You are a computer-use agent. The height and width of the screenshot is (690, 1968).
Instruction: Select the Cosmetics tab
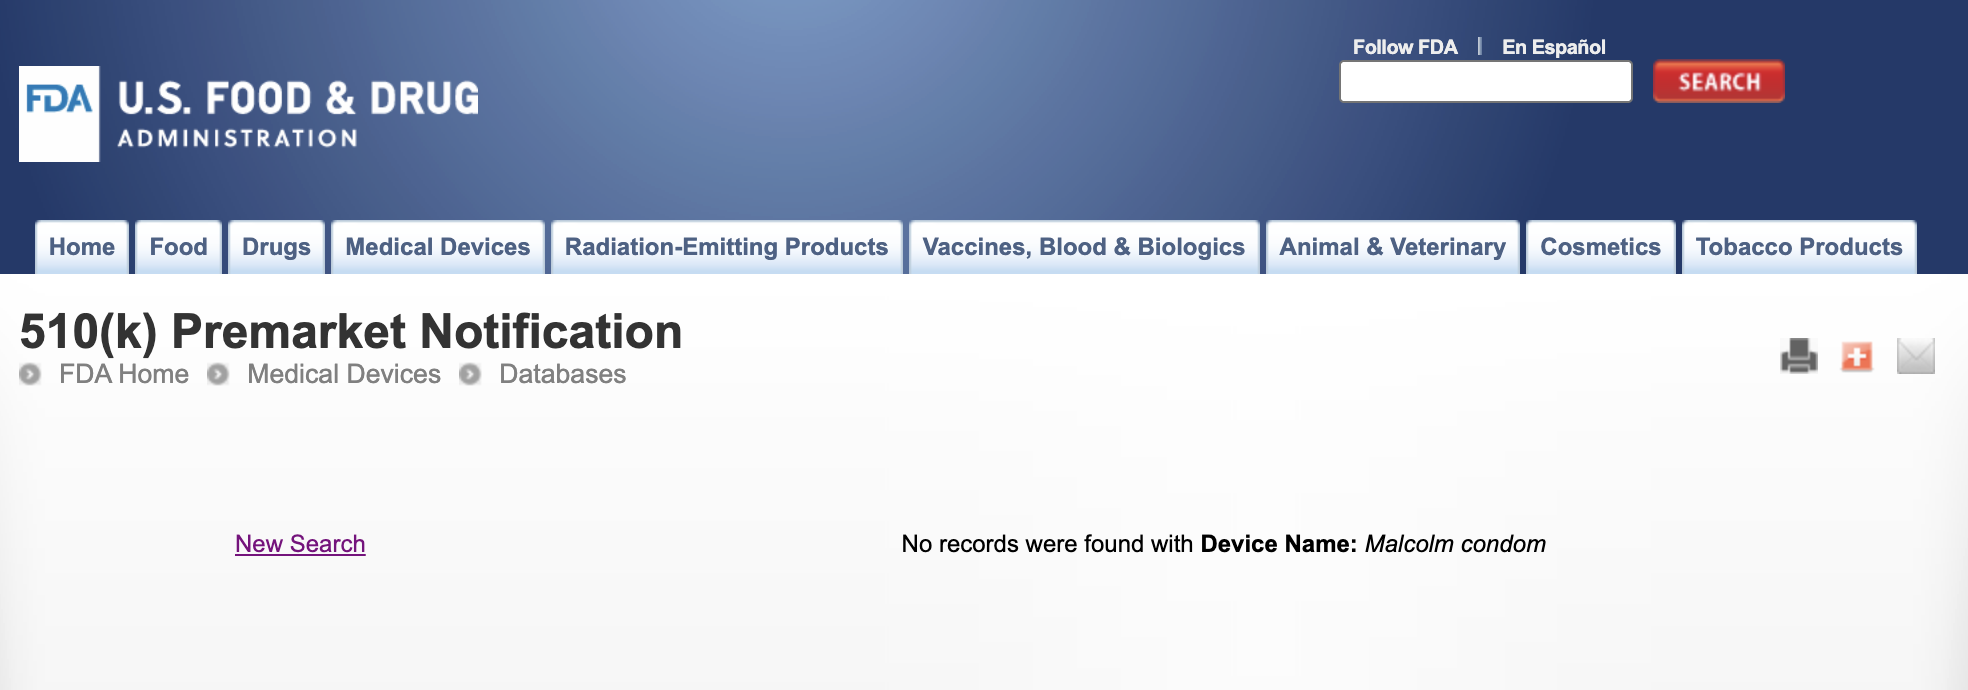pyautogui.click(x=1600, y=247)
